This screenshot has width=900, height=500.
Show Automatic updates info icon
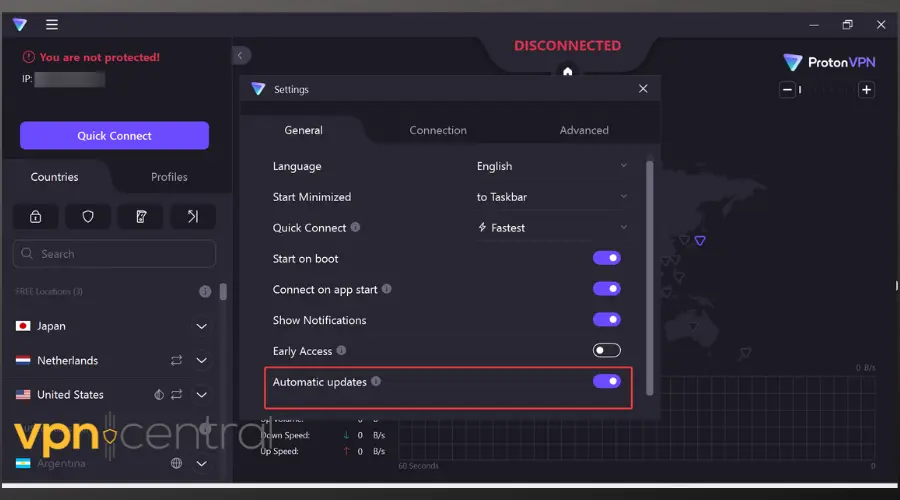coord(376,381)
